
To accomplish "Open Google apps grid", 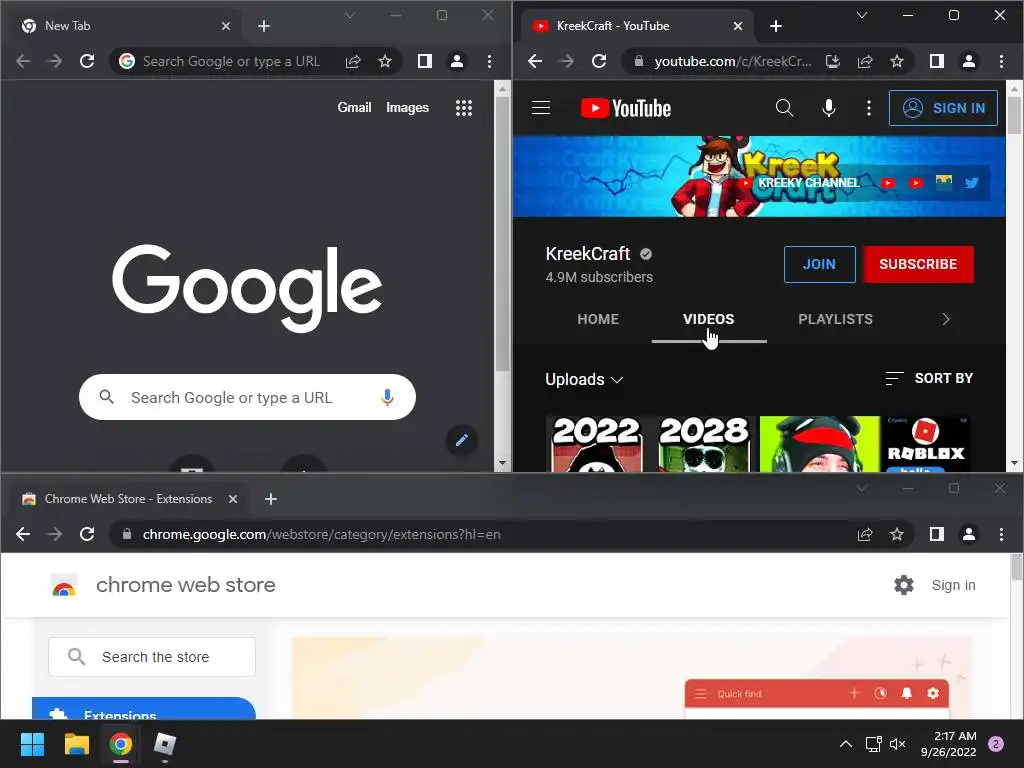I will (464, 108).
